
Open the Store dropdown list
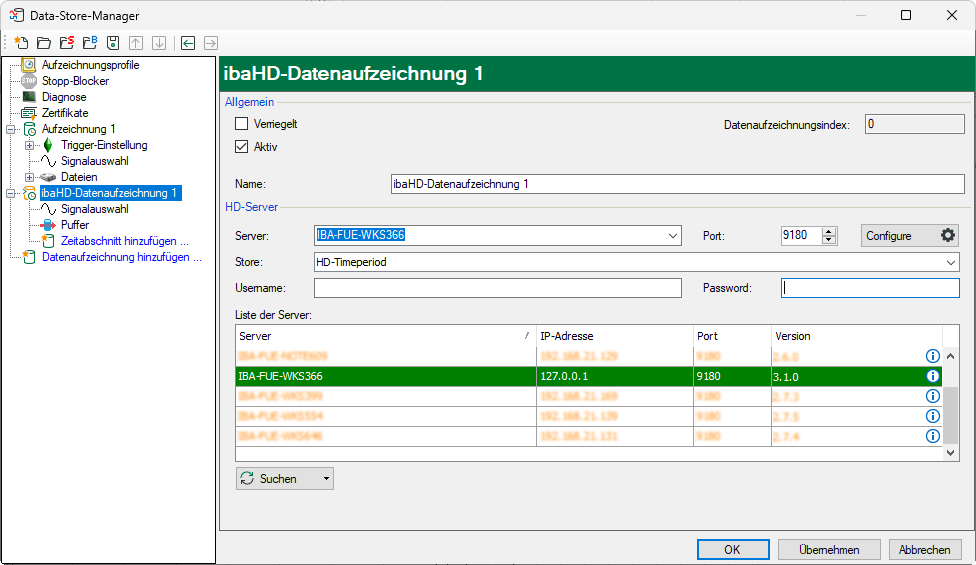coord(951,262)
